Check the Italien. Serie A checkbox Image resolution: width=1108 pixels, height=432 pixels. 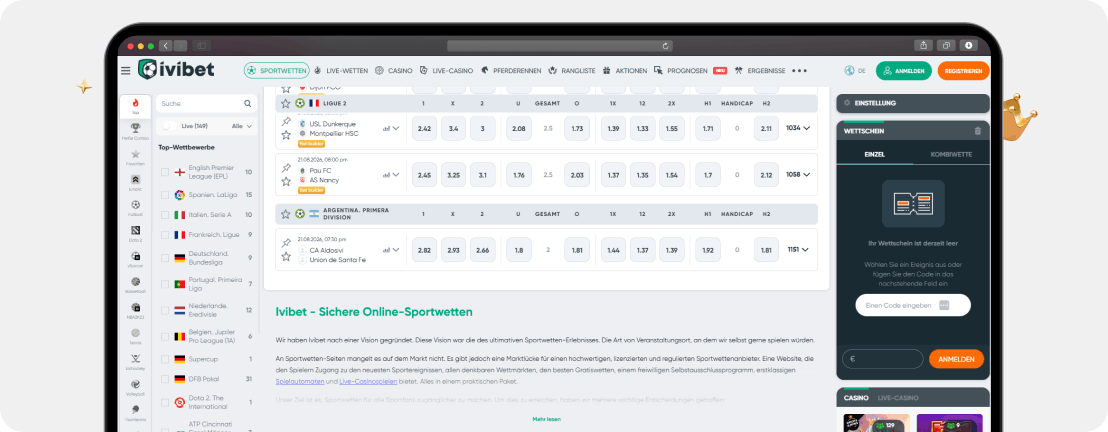pyautogui.click(x=165, y=214)
